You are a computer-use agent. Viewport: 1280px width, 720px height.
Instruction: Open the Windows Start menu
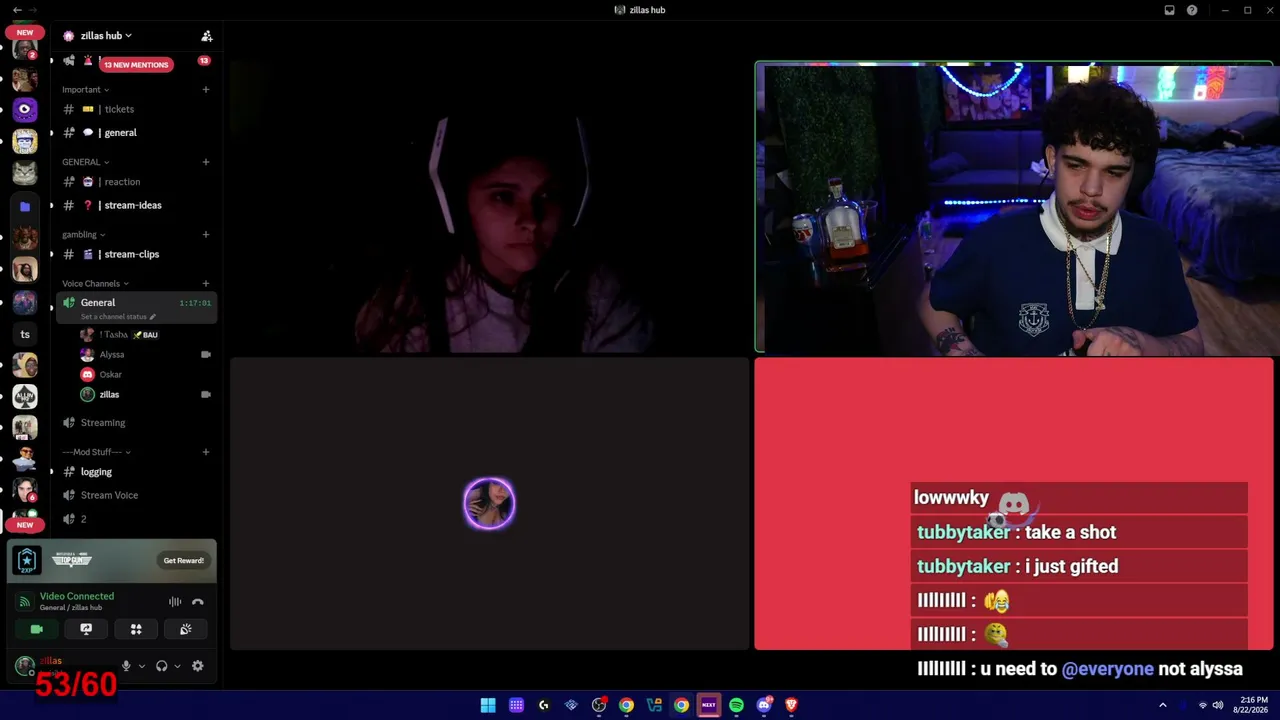tap(488, 705)
